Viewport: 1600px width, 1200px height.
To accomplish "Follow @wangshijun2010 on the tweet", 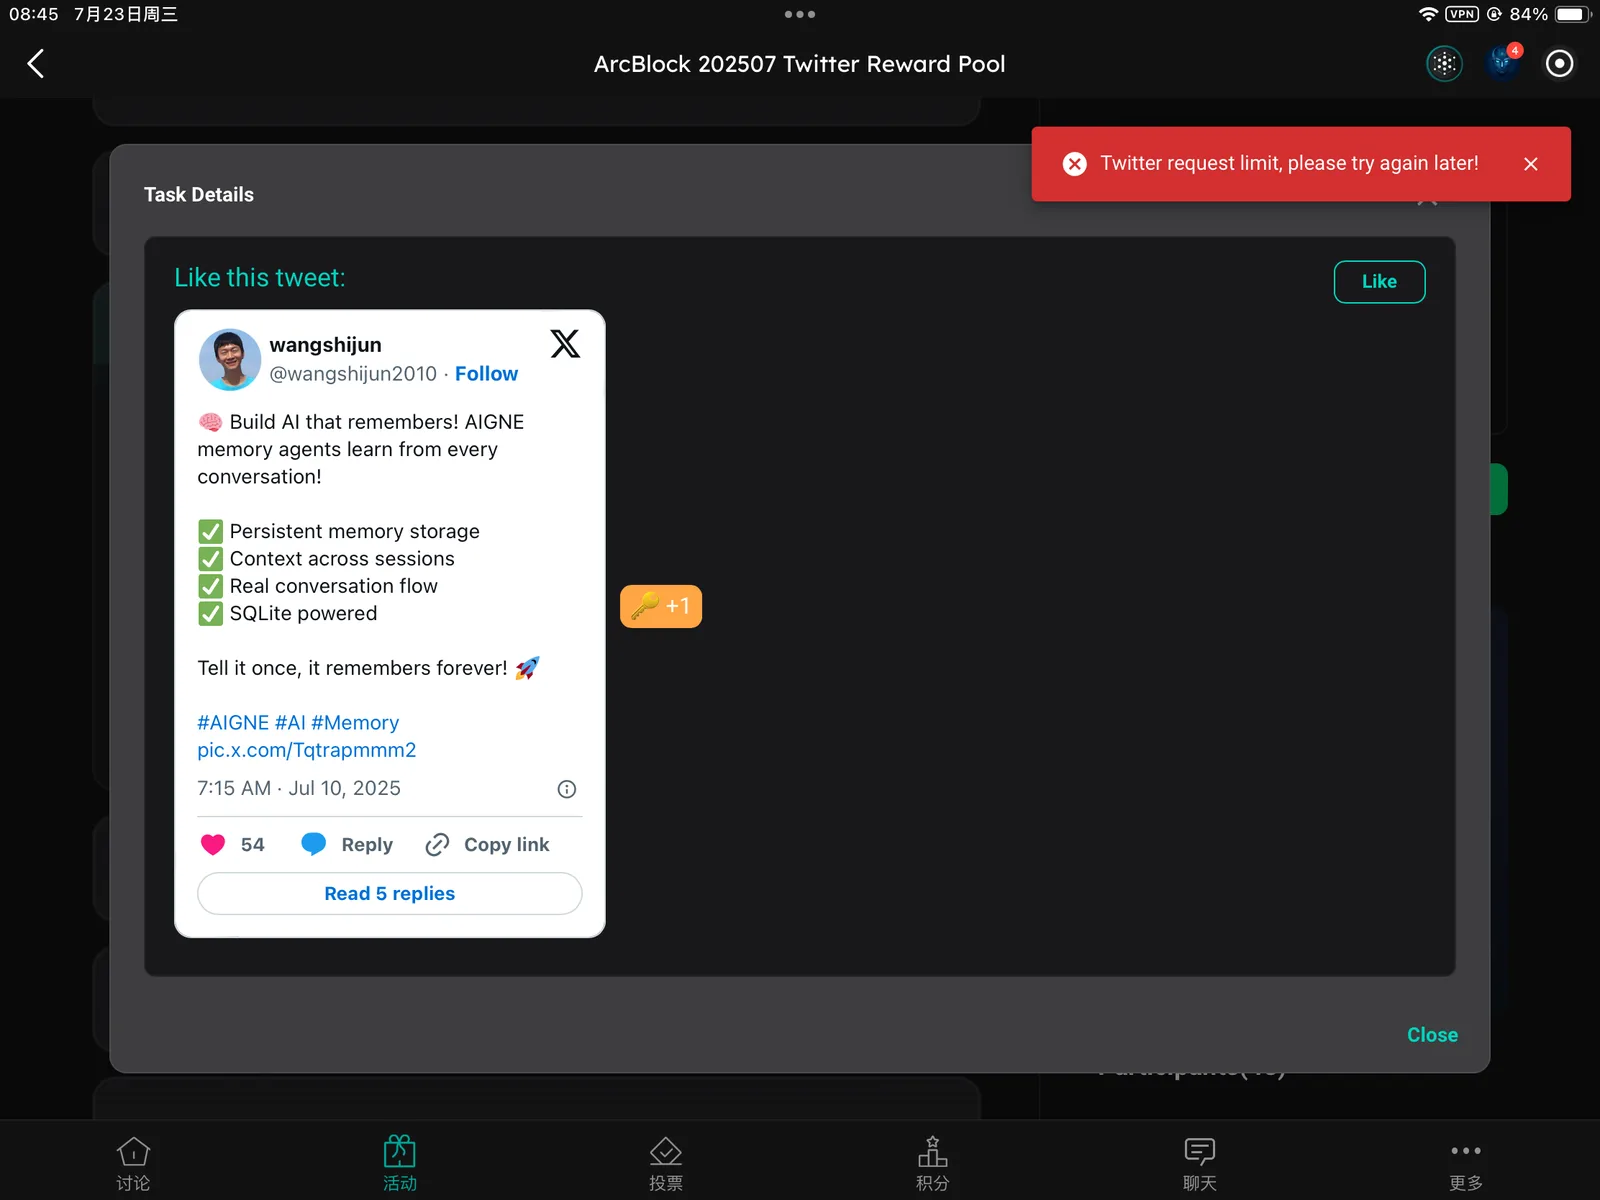I will pyautogui.click(x=486, y=374).
